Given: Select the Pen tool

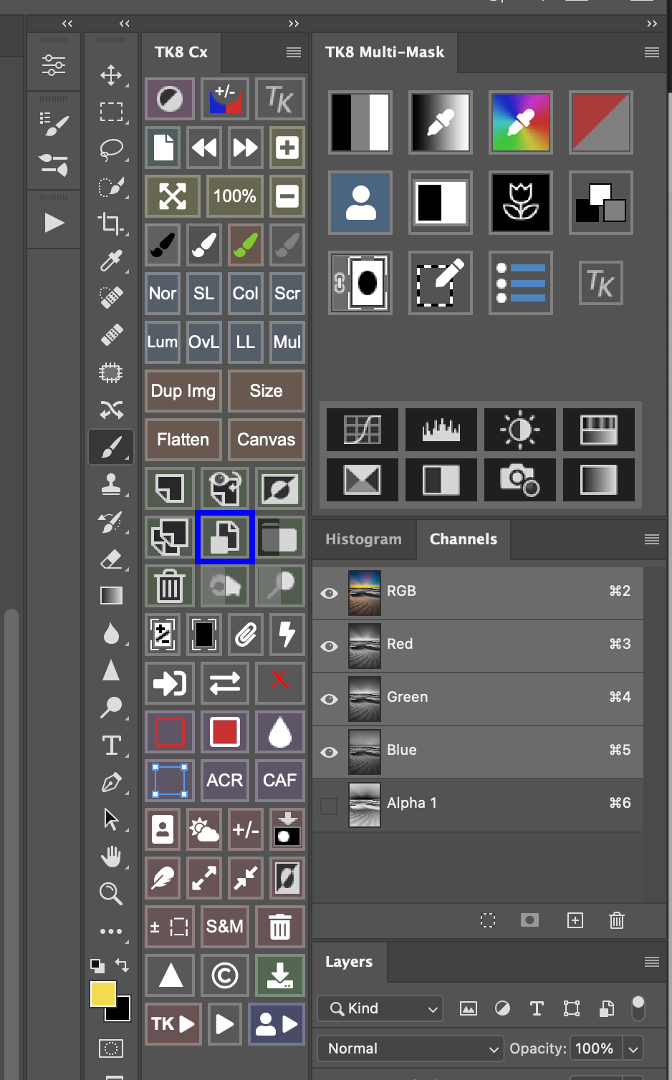Looking at the screenshot, I should (111, 782).
